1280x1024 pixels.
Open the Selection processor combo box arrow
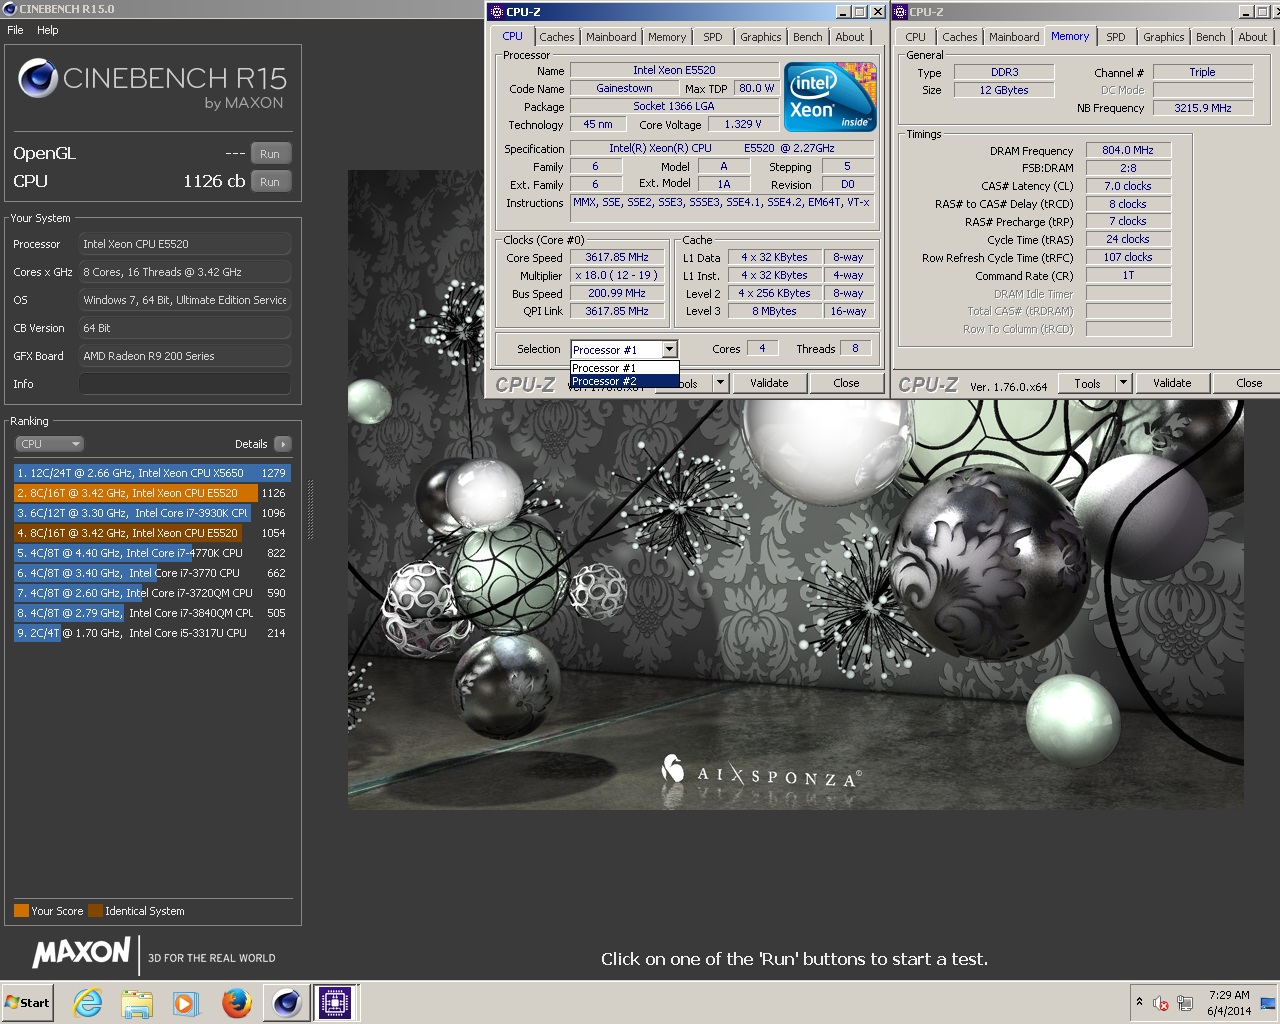pyautogui.click(x=670, y=349)
